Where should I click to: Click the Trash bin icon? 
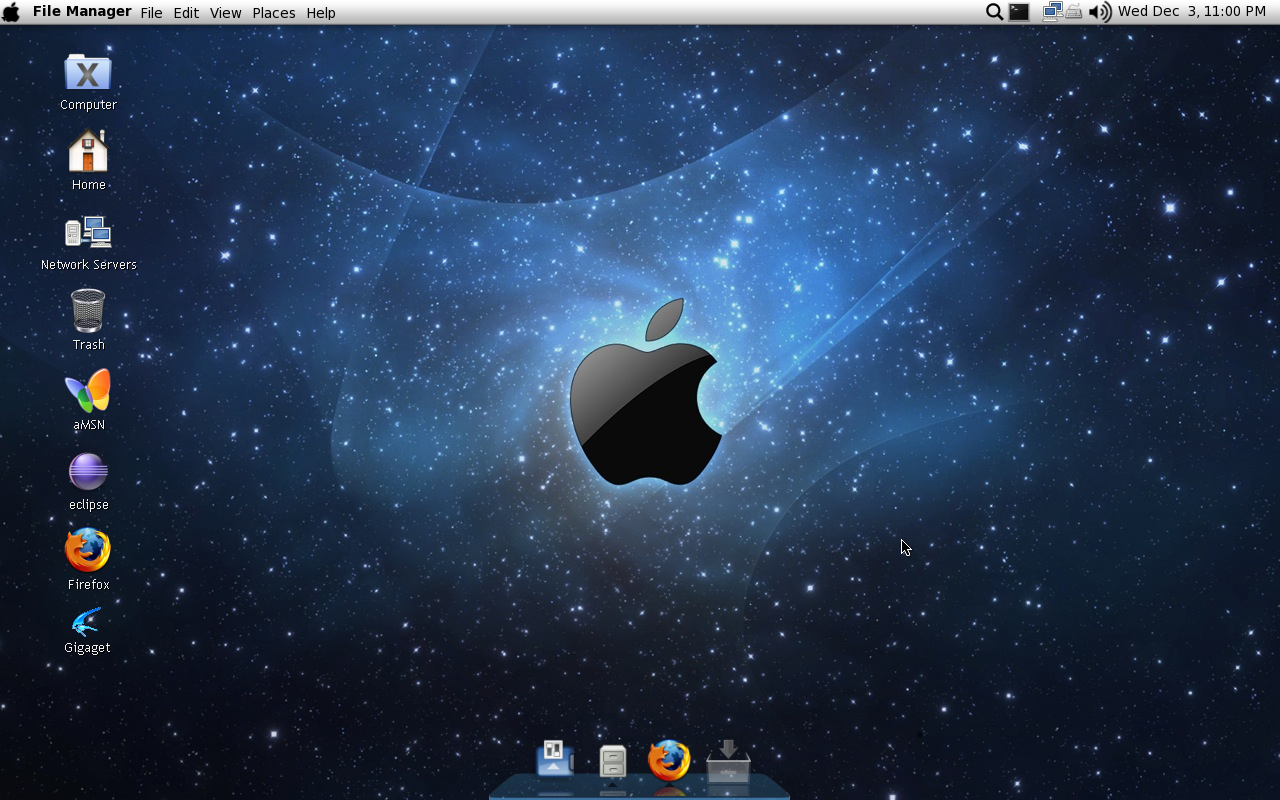point(88,311)
